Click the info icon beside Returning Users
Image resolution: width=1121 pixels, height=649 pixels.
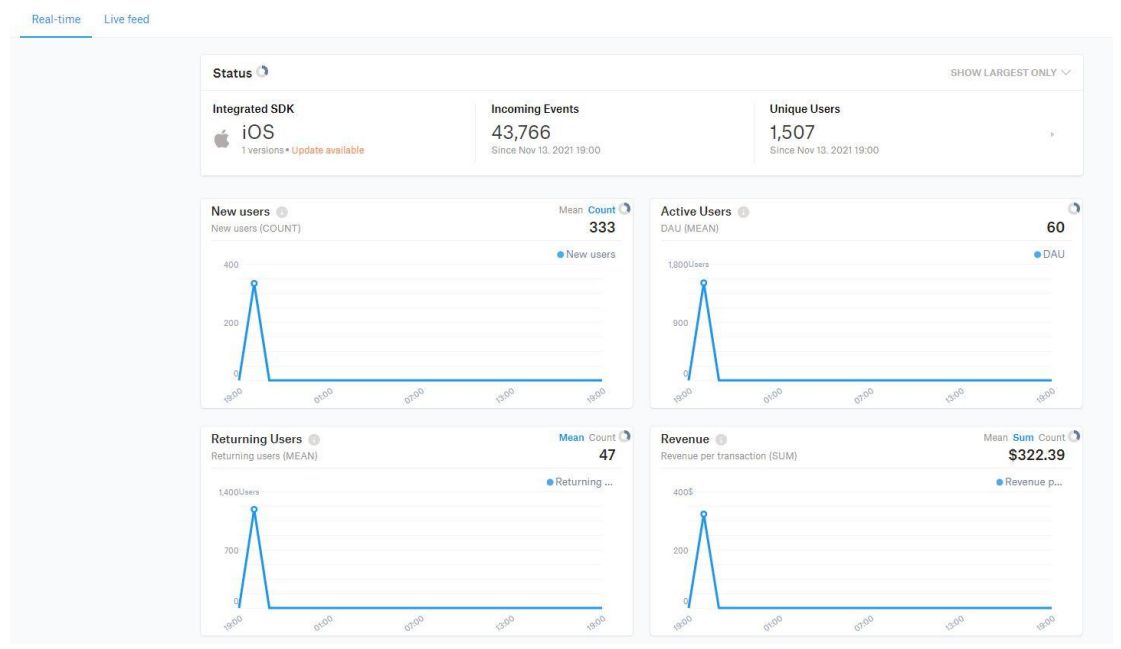tap(314, 440)
